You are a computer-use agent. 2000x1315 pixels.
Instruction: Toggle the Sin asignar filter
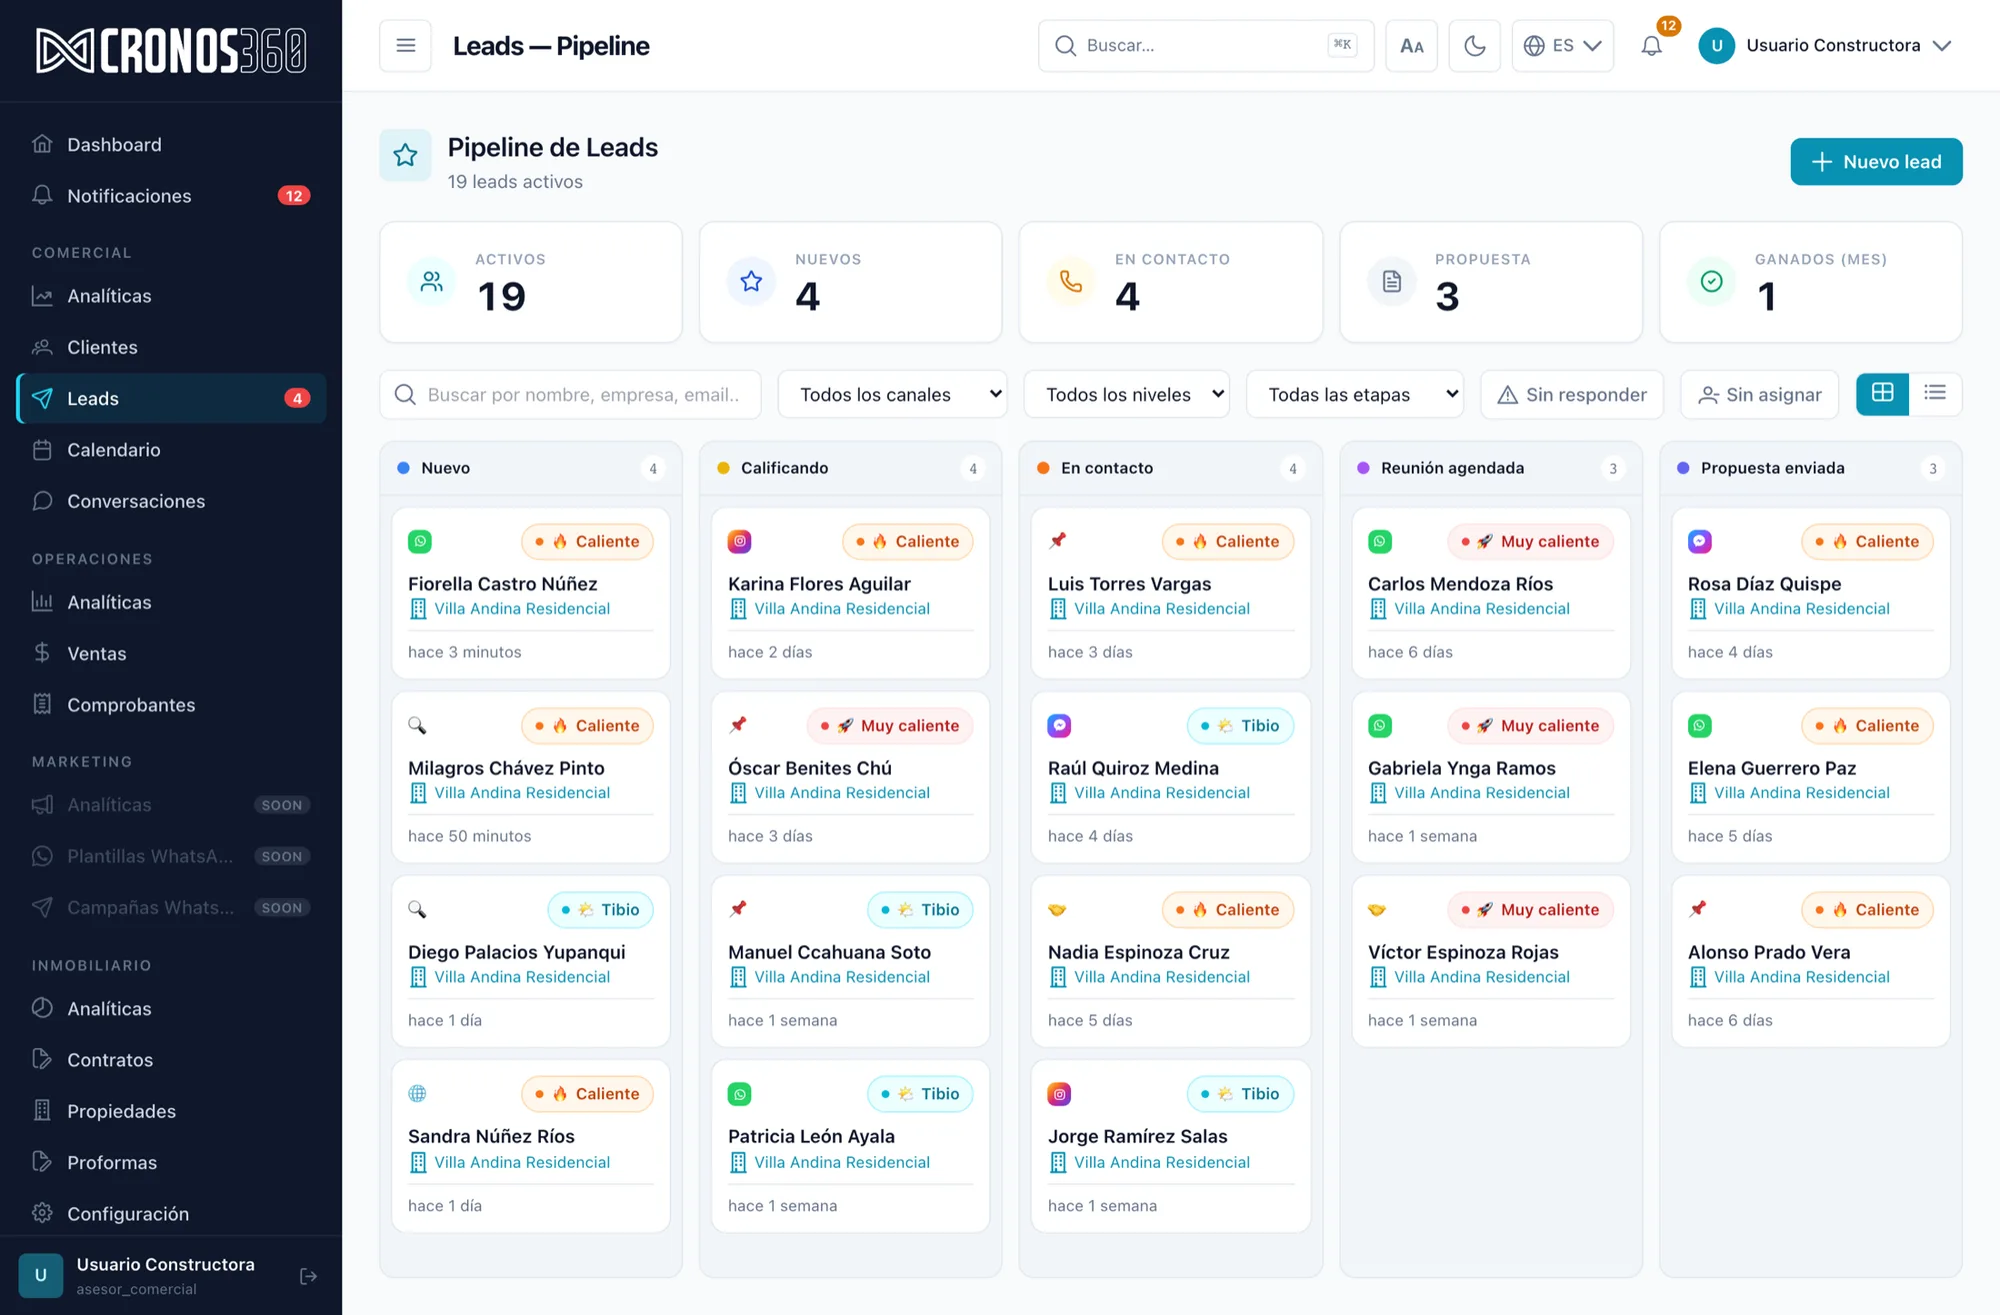tap(1760, 395)
